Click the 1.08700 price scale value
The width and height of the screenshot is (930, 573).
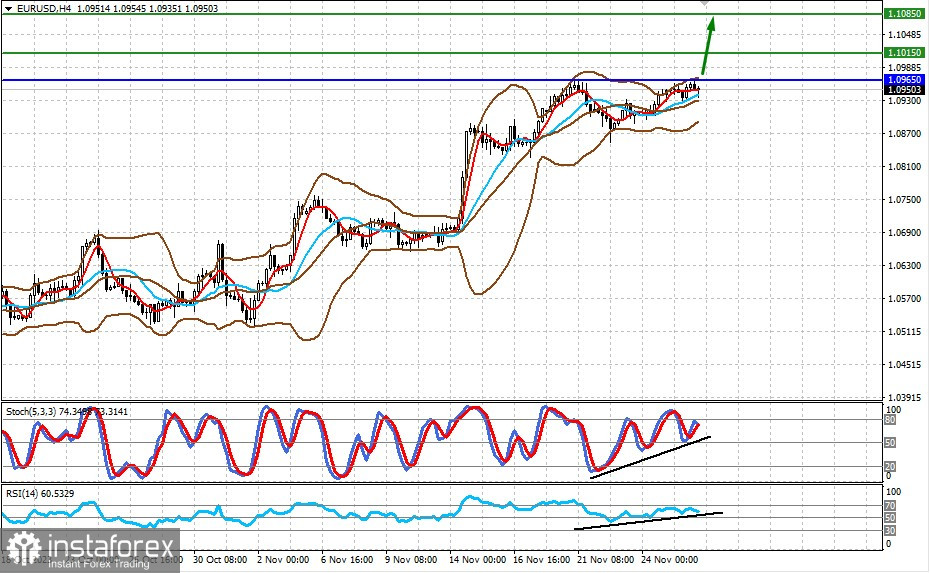click(x=904, y=134)
